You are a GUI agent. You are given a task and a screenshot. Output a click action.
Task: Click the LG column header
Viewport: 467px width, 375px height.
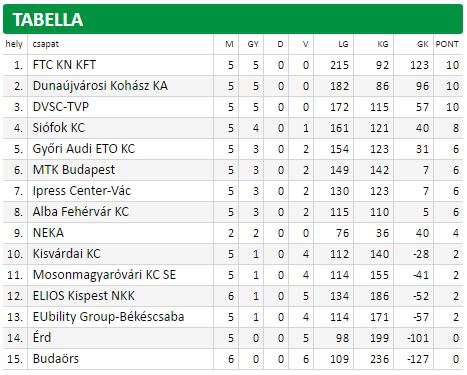[x=343, y=44]
